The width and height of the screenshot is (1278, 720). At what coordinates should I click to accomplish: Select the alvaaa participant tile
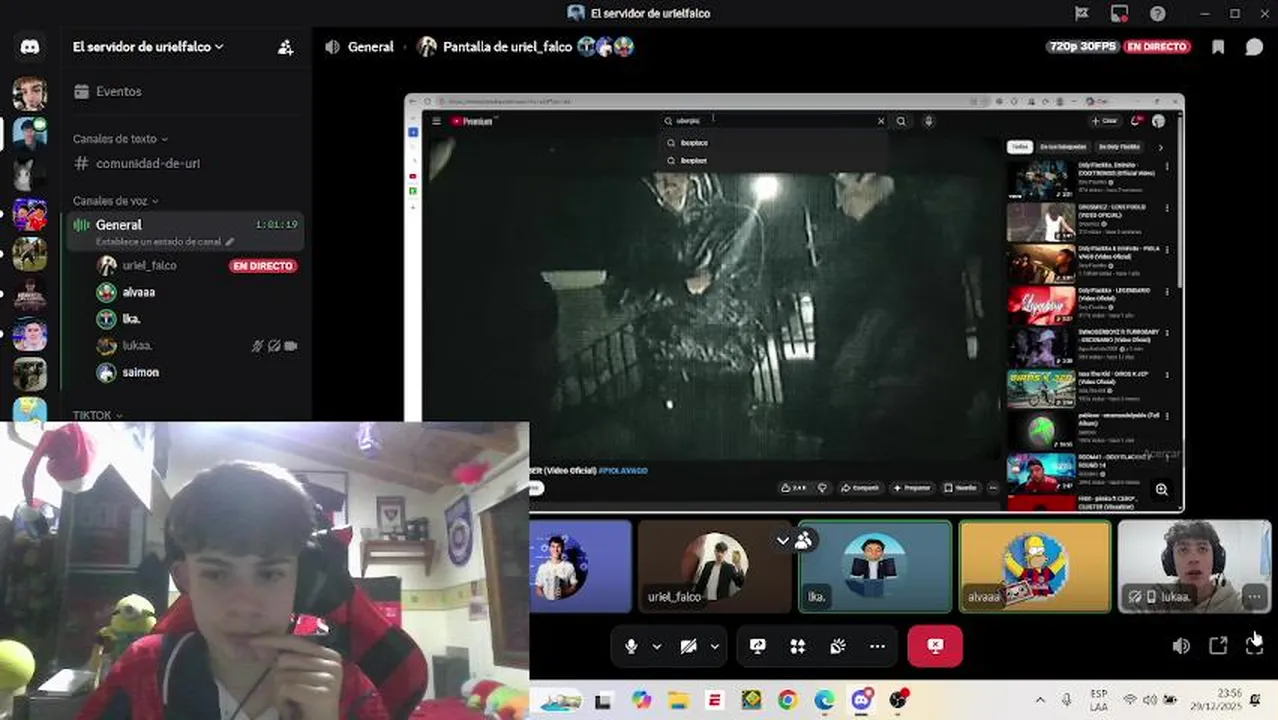(1035, 566)
